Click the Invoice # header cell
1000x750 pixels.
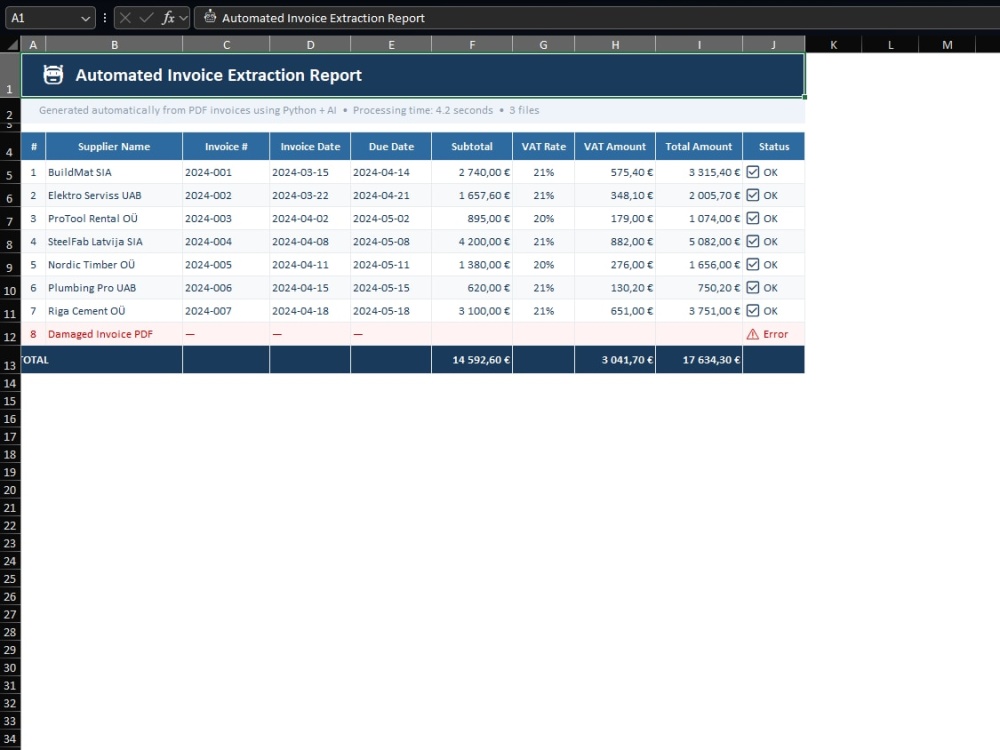tap(226, 146)
